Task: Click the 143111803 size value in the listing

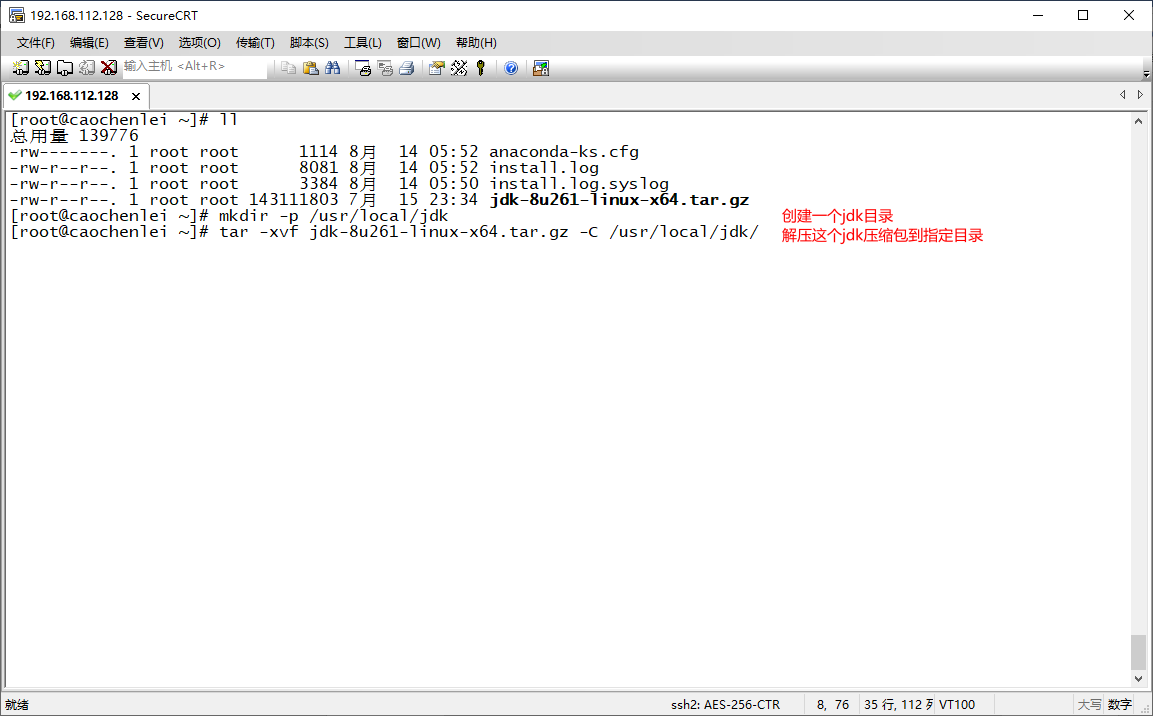Action: click(x=293, y=200)
